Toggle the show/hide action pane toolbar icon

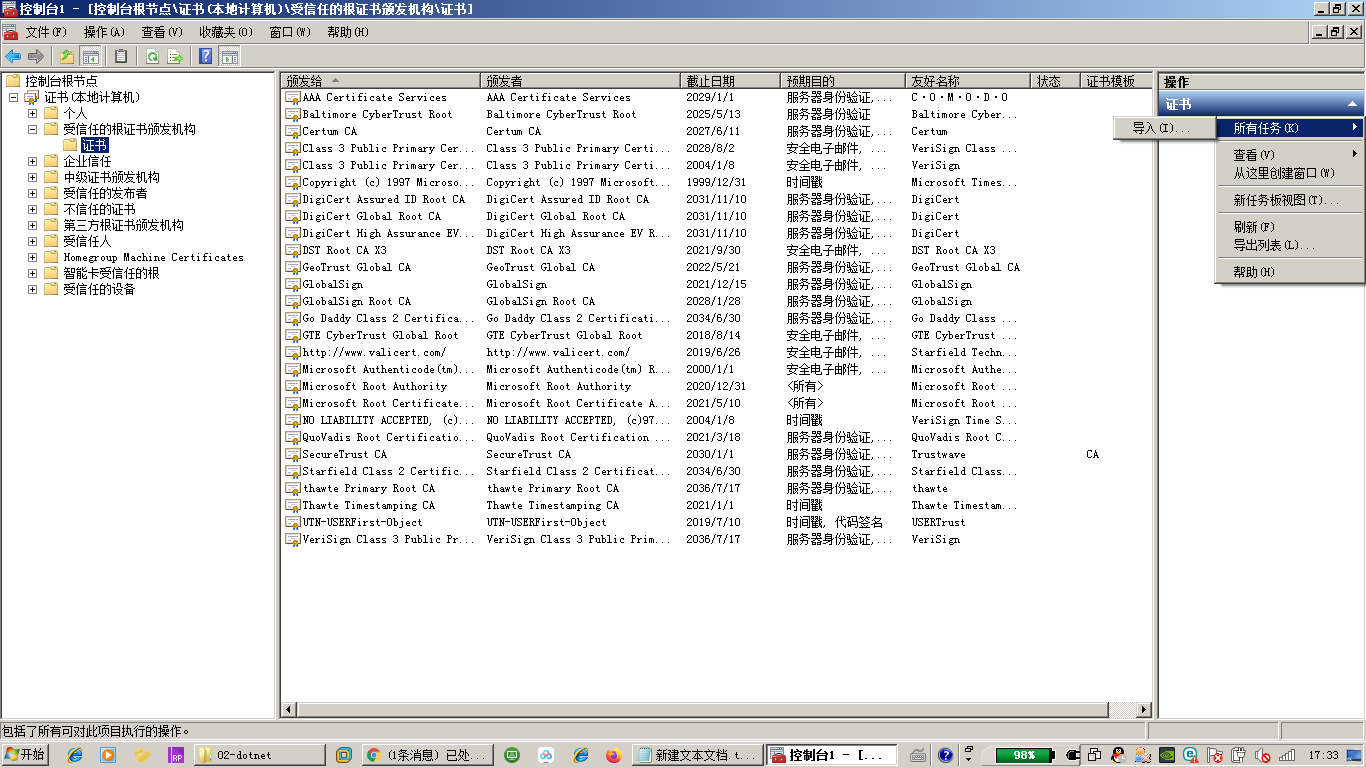pyautogui.click(x=228, y=56)
